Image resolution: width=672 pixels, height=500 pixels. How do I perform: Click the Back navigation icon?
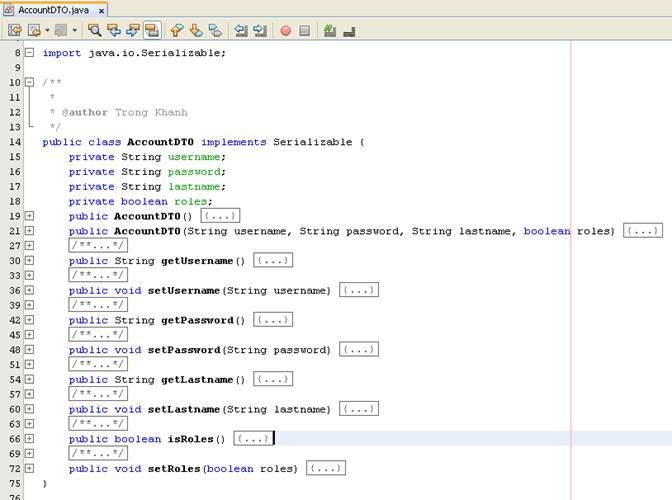[x=34, y=30]
